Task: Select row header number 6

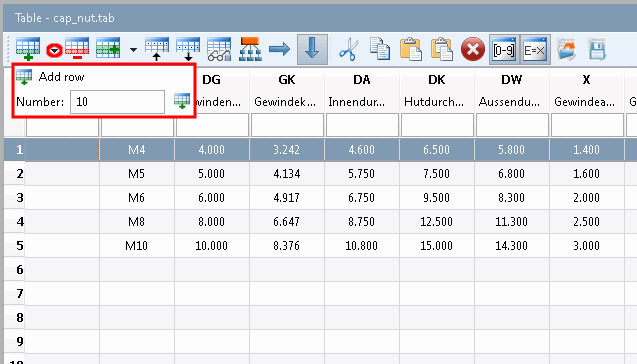Action: click(x=15, y=270)
